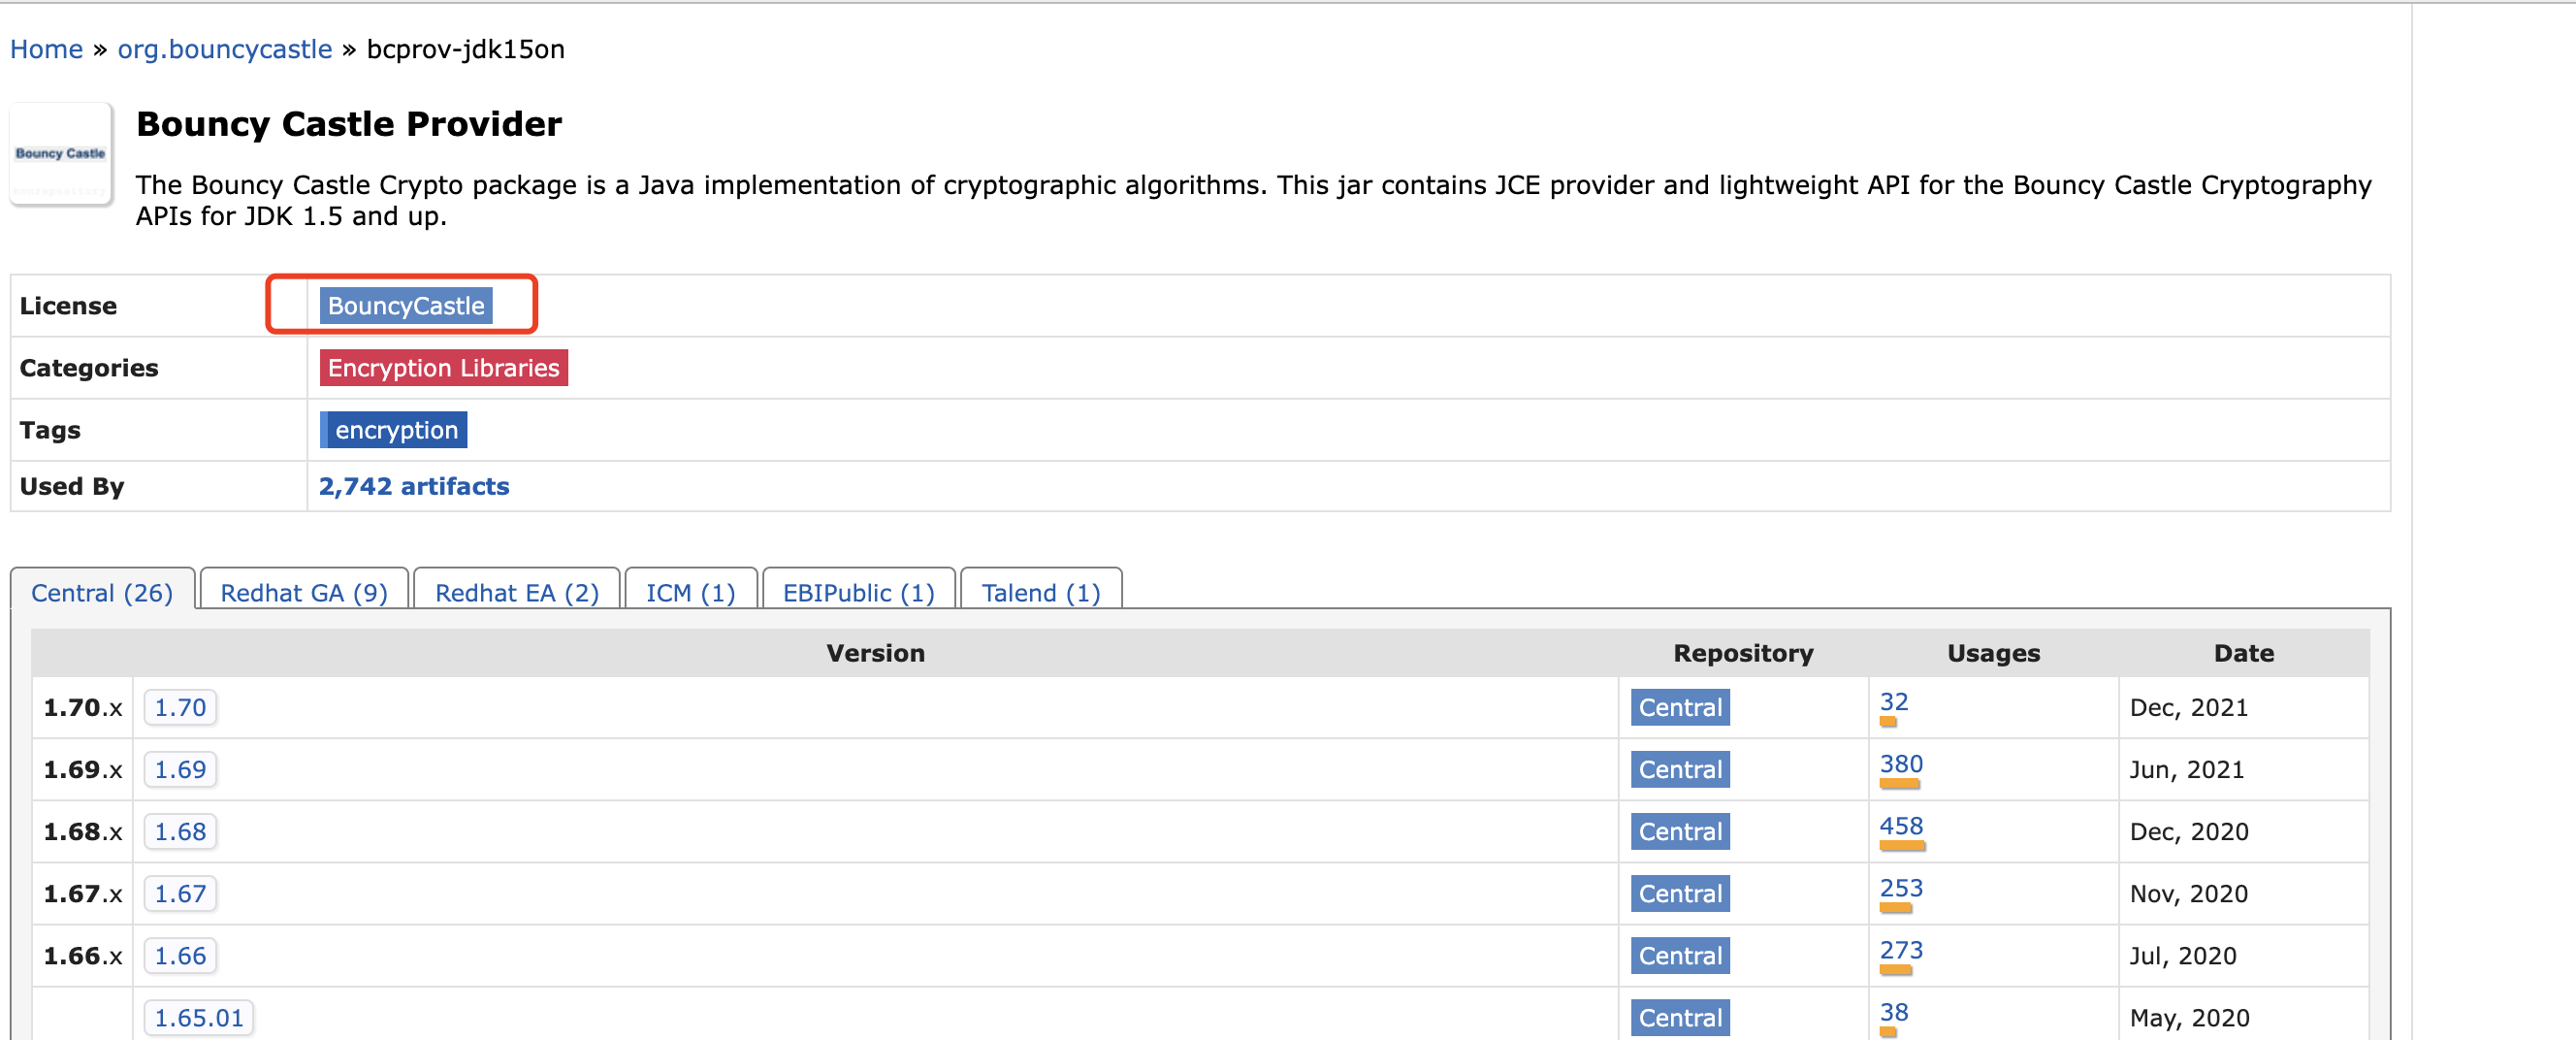This screenshot has width=2576, height=1040.
Task: Click the Bouncy Castle logo thumbnail
Action: pos(61,154)
